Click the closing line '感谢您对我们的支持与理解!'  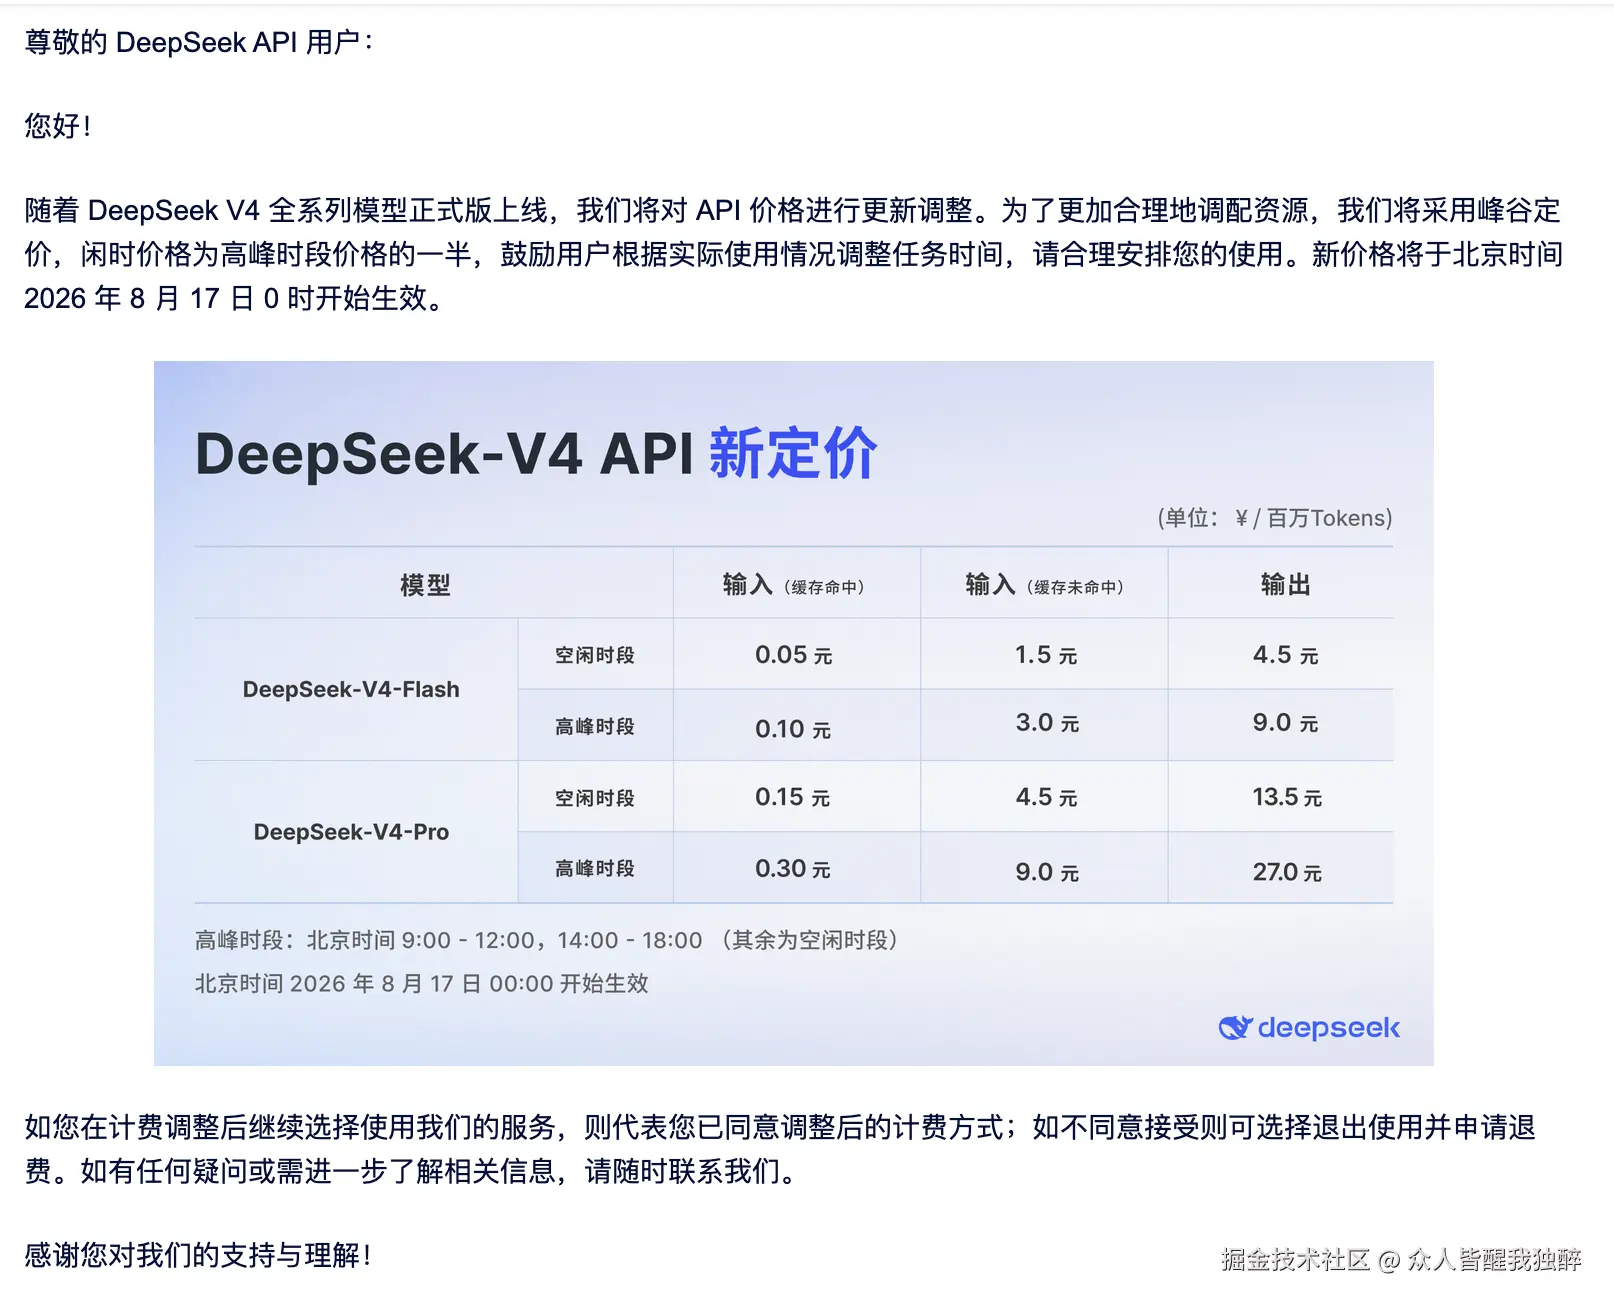coord(198,1255)
